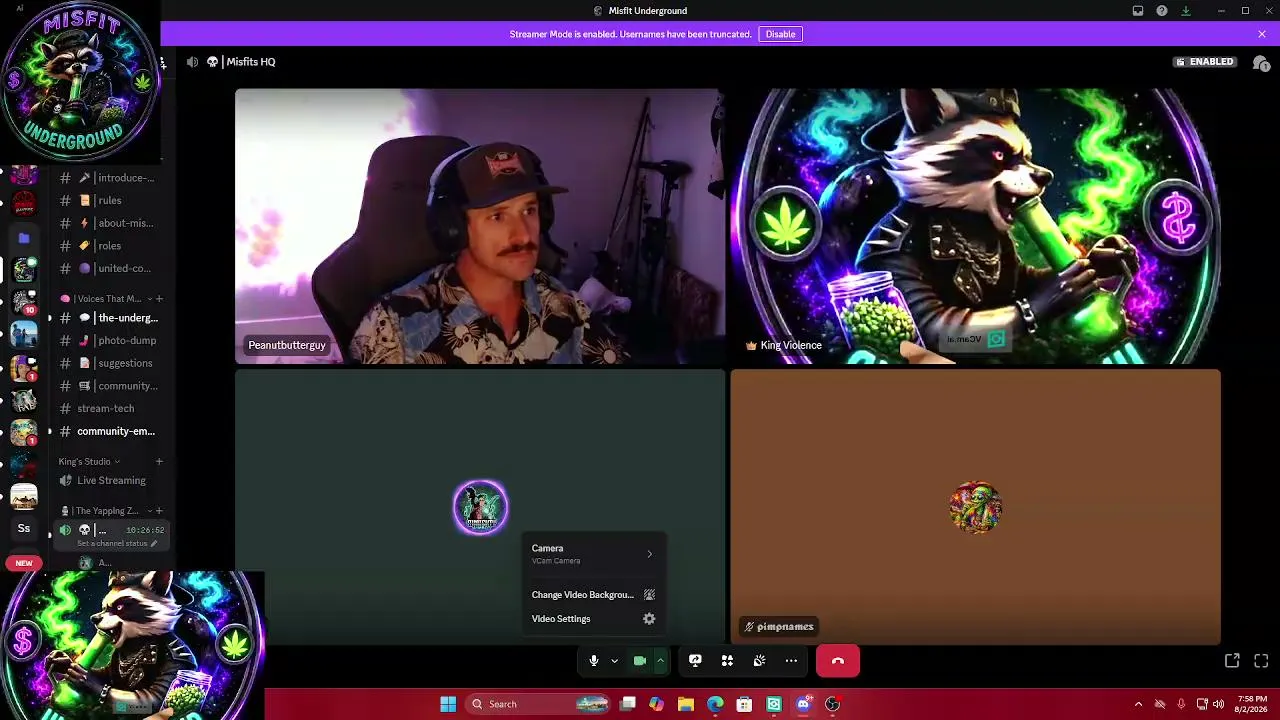Open the roles channel
This screenshot has width=1280, height=720.
109,246
